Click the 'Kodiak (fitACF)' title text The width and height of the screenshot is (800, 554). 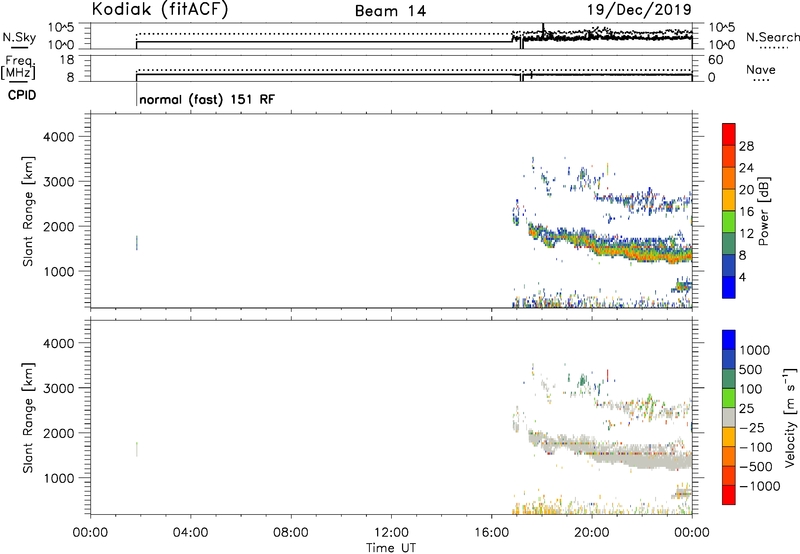coord(160,10)
